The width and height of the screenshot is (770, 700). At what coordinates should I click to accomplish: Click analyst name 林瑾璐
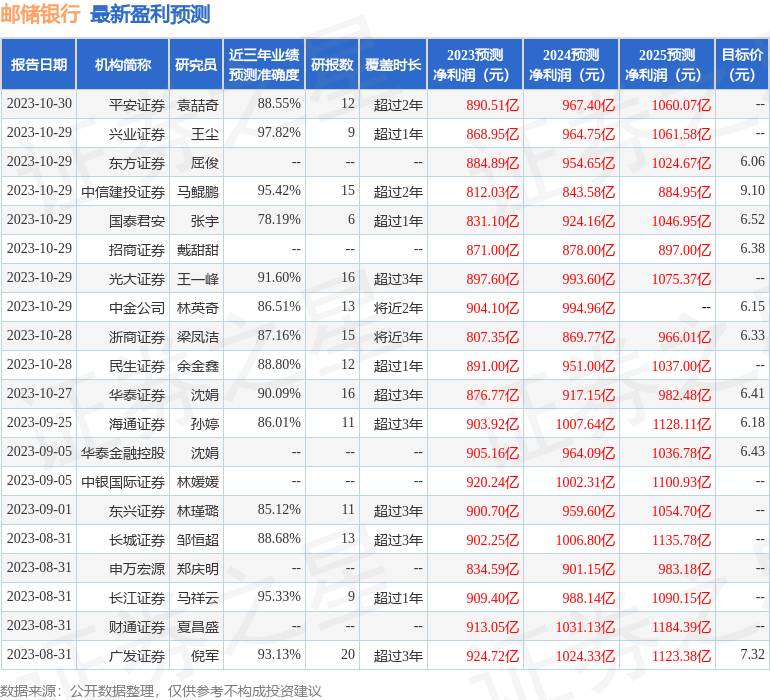point(197,511)
